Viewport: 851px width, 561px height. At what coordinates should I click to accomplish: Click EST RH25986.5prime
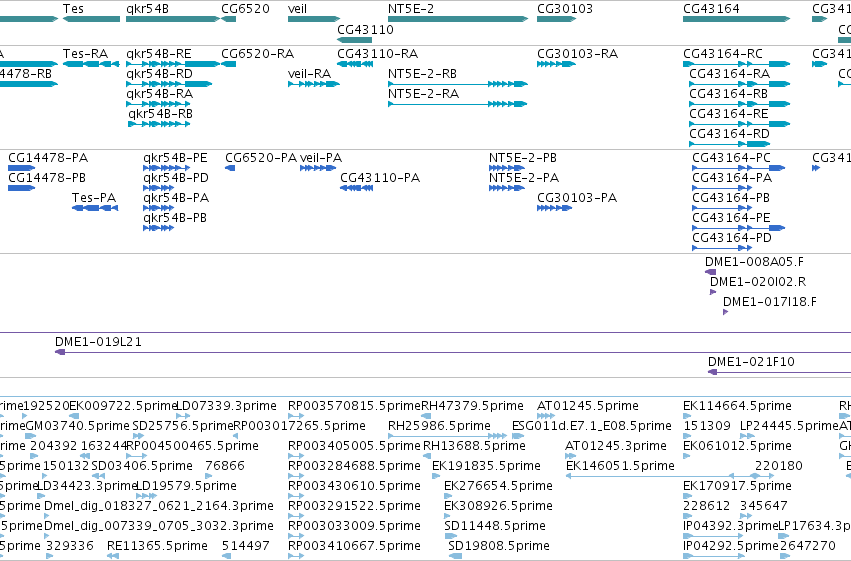(x=439, y=426)
